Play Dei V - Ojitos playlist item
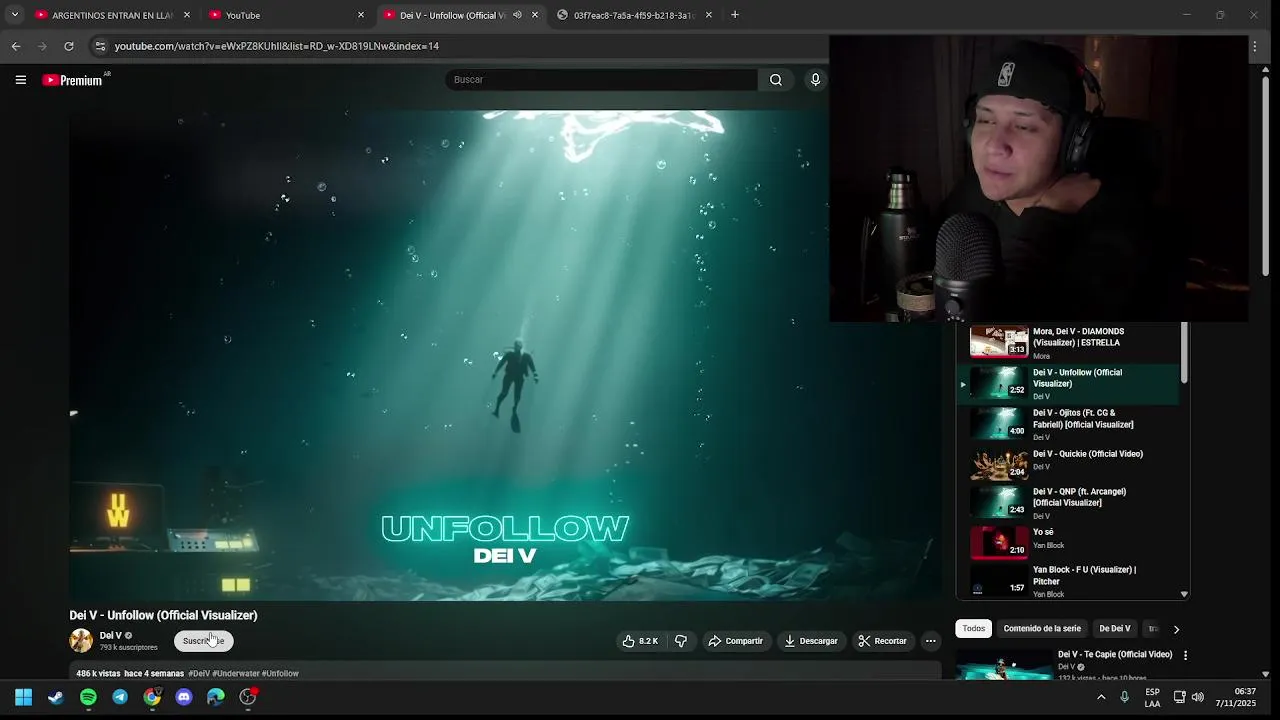This screenshot has width=1280, height=720. (1068, 424)
